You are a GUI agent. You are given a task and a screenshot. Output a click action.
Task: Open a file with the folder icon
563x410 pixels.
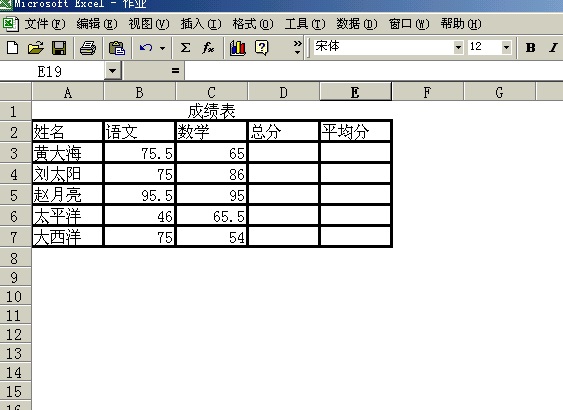click(x=36, y=47)
